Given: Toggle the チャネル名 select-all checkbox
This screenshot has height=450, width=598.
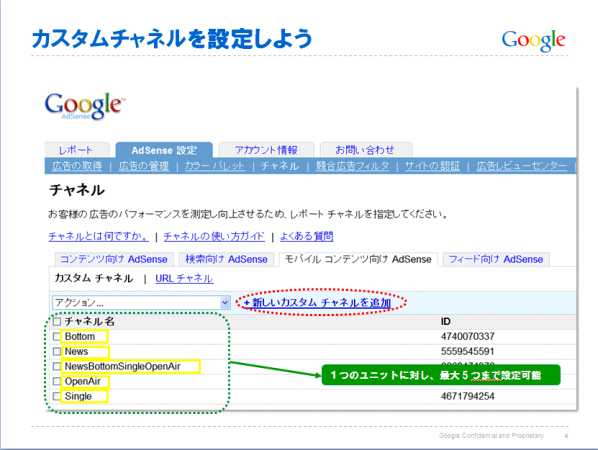Looking at the screenshot, I should tap(57, 321).
